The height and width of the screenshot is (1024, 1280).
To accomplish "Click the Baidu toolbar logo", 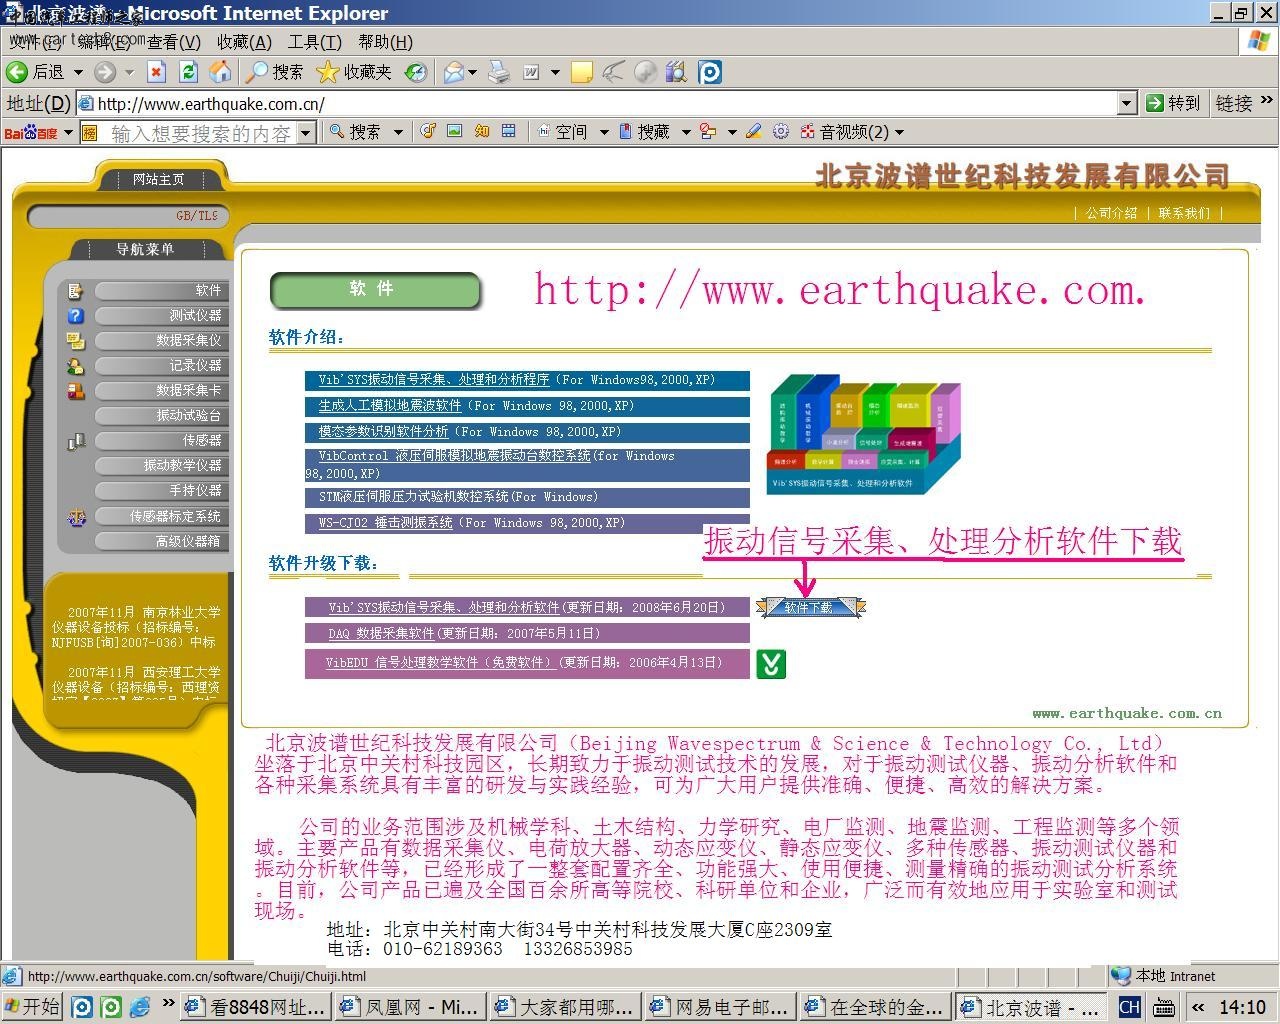I will pos(31,132).
